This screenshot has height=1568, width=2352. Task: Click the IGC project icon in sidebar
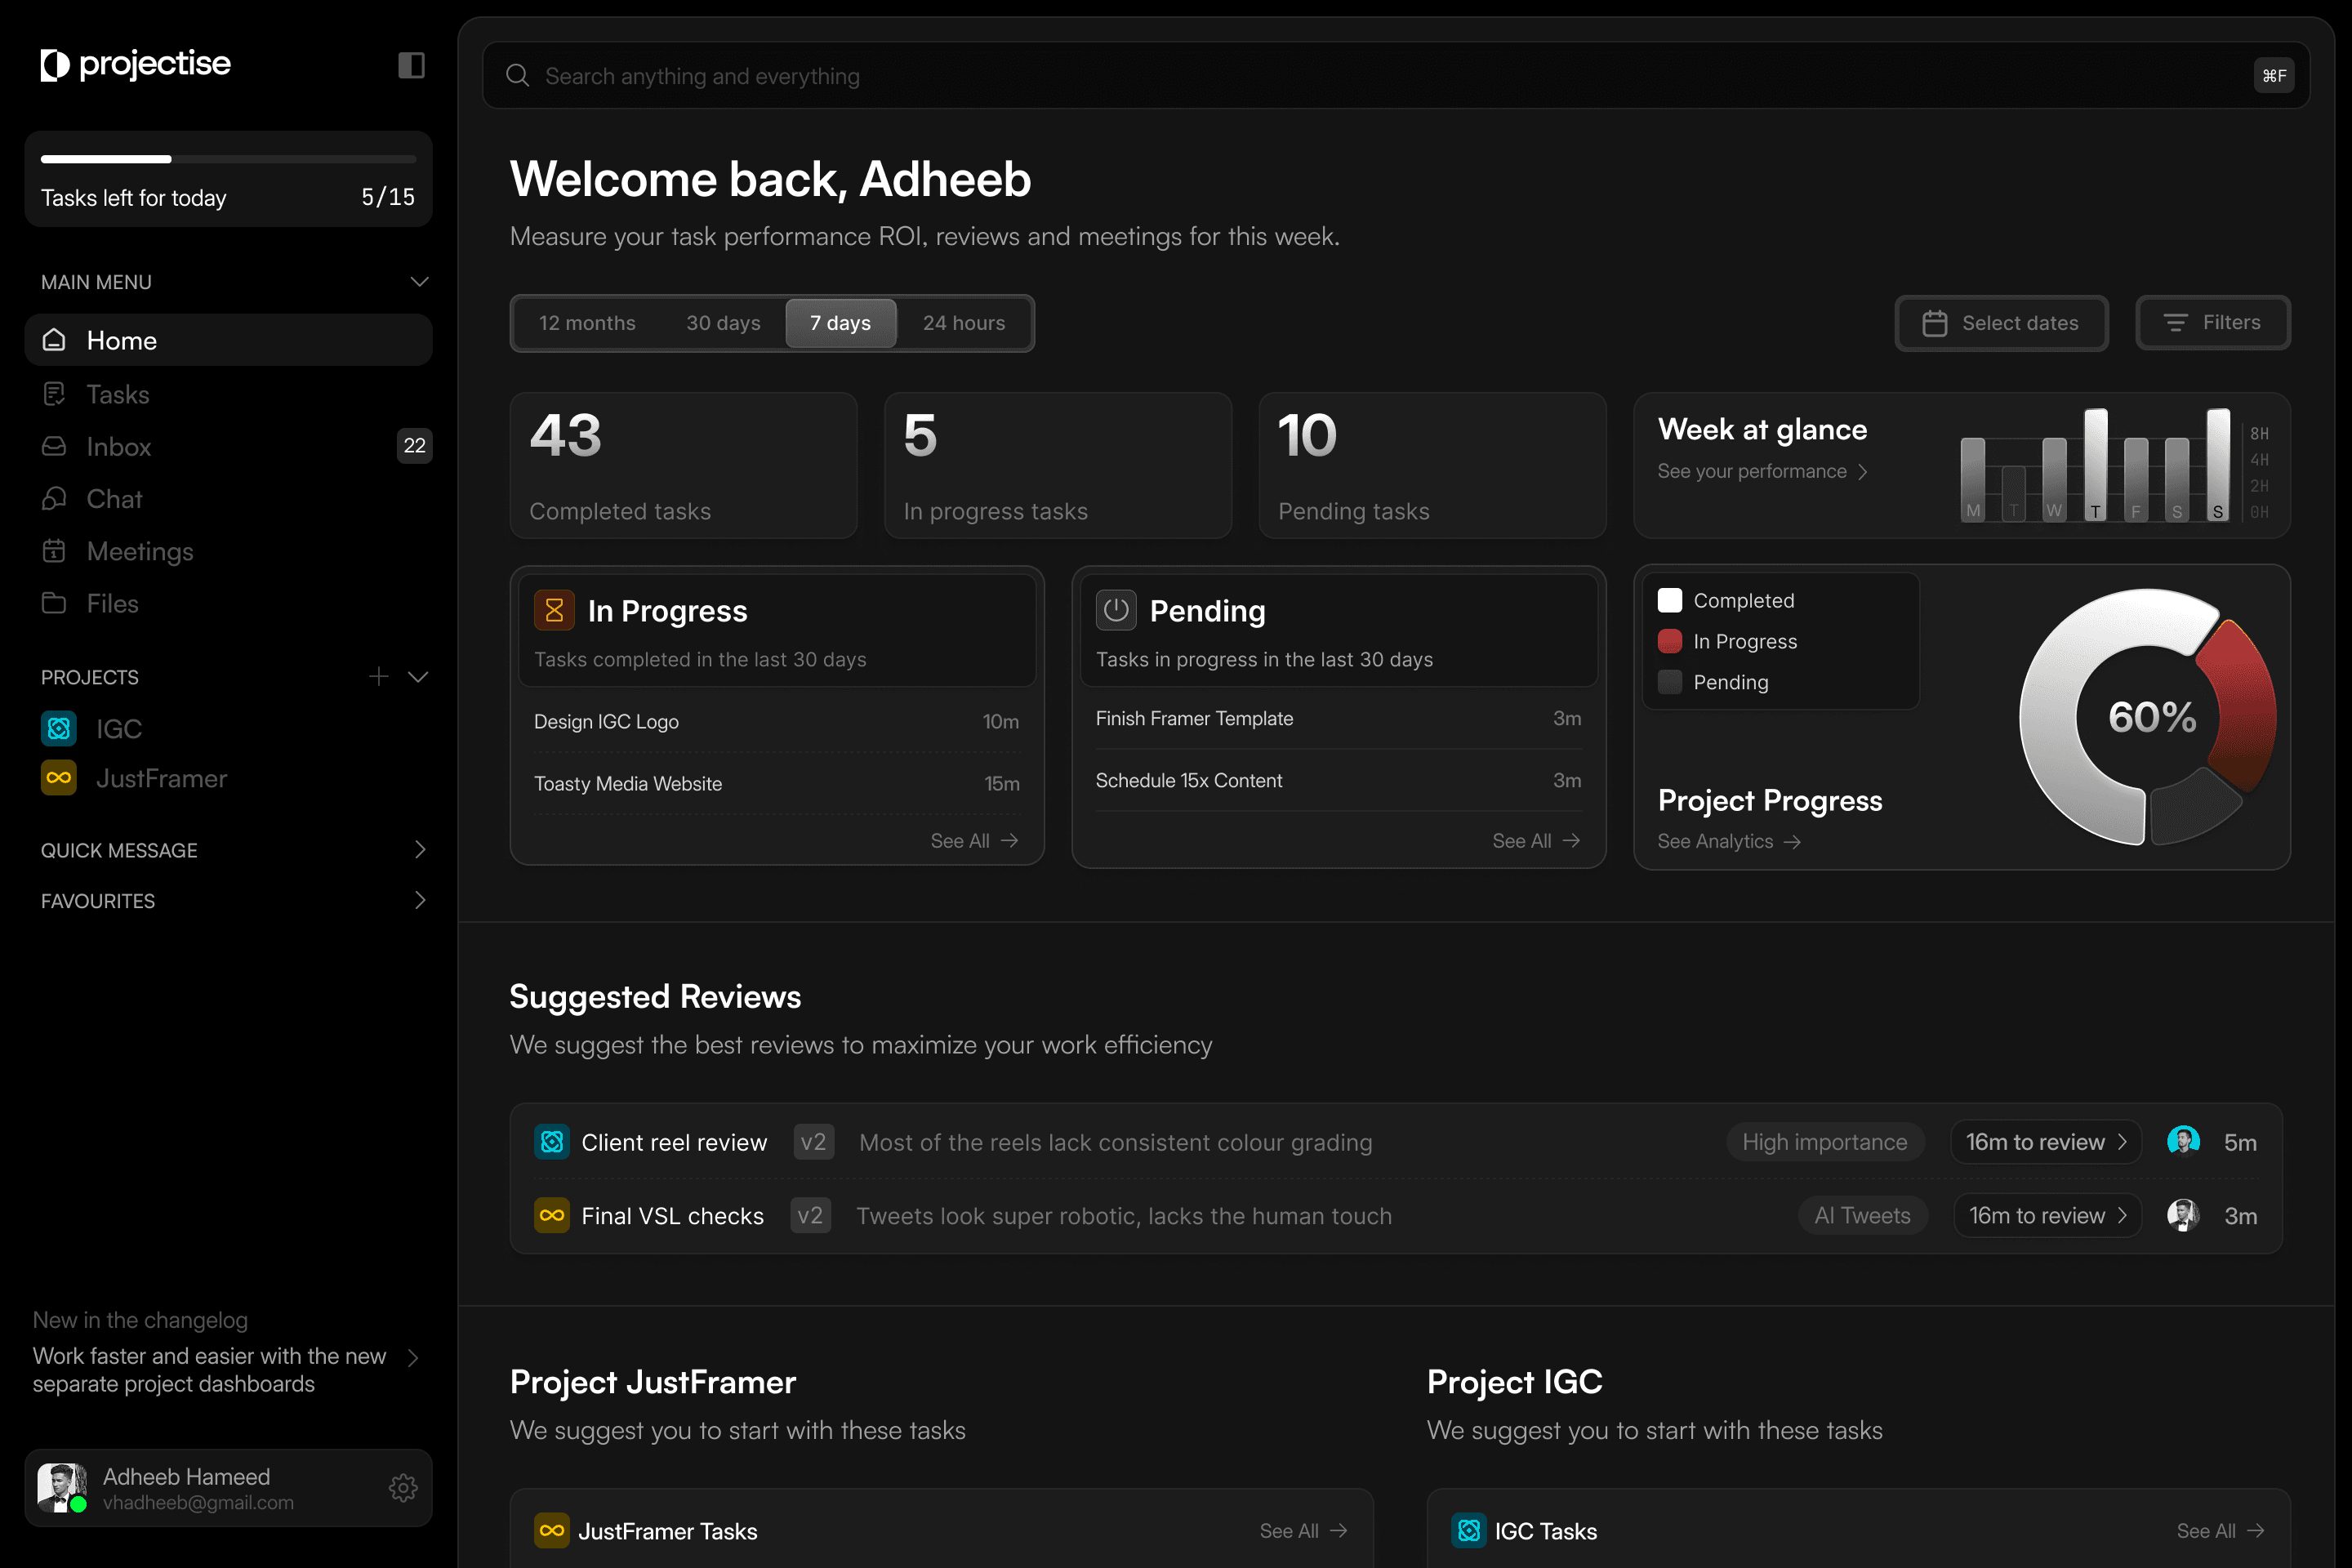pos(59,728)
